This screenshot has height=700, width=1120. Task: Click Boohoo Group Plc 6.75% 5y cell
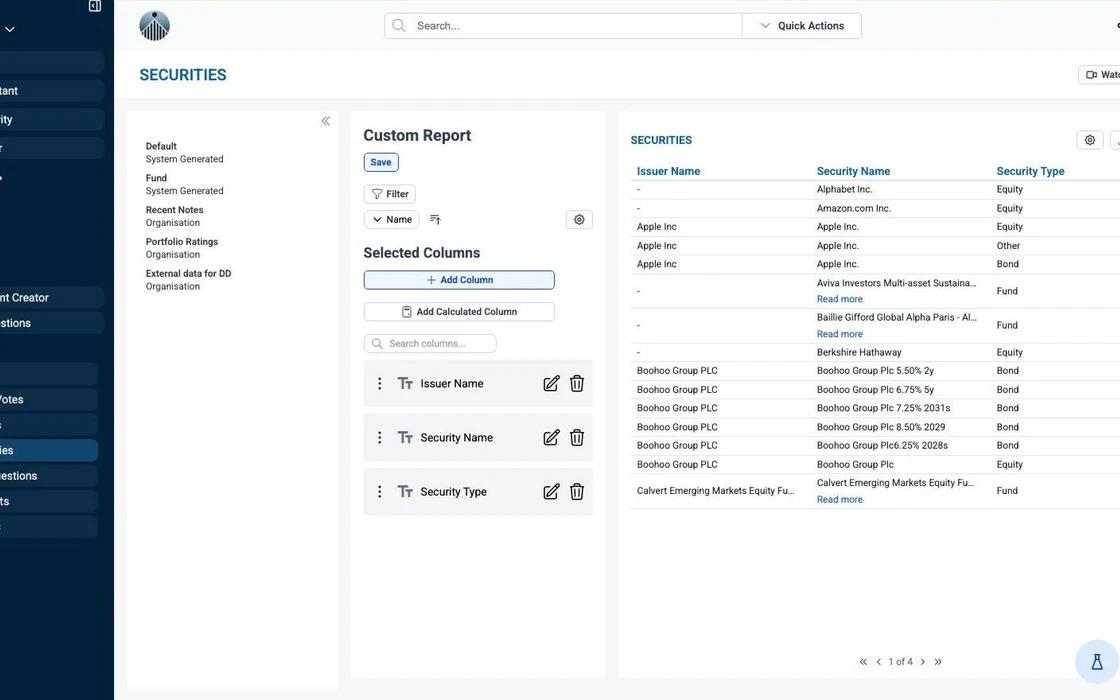pos(875,390)
